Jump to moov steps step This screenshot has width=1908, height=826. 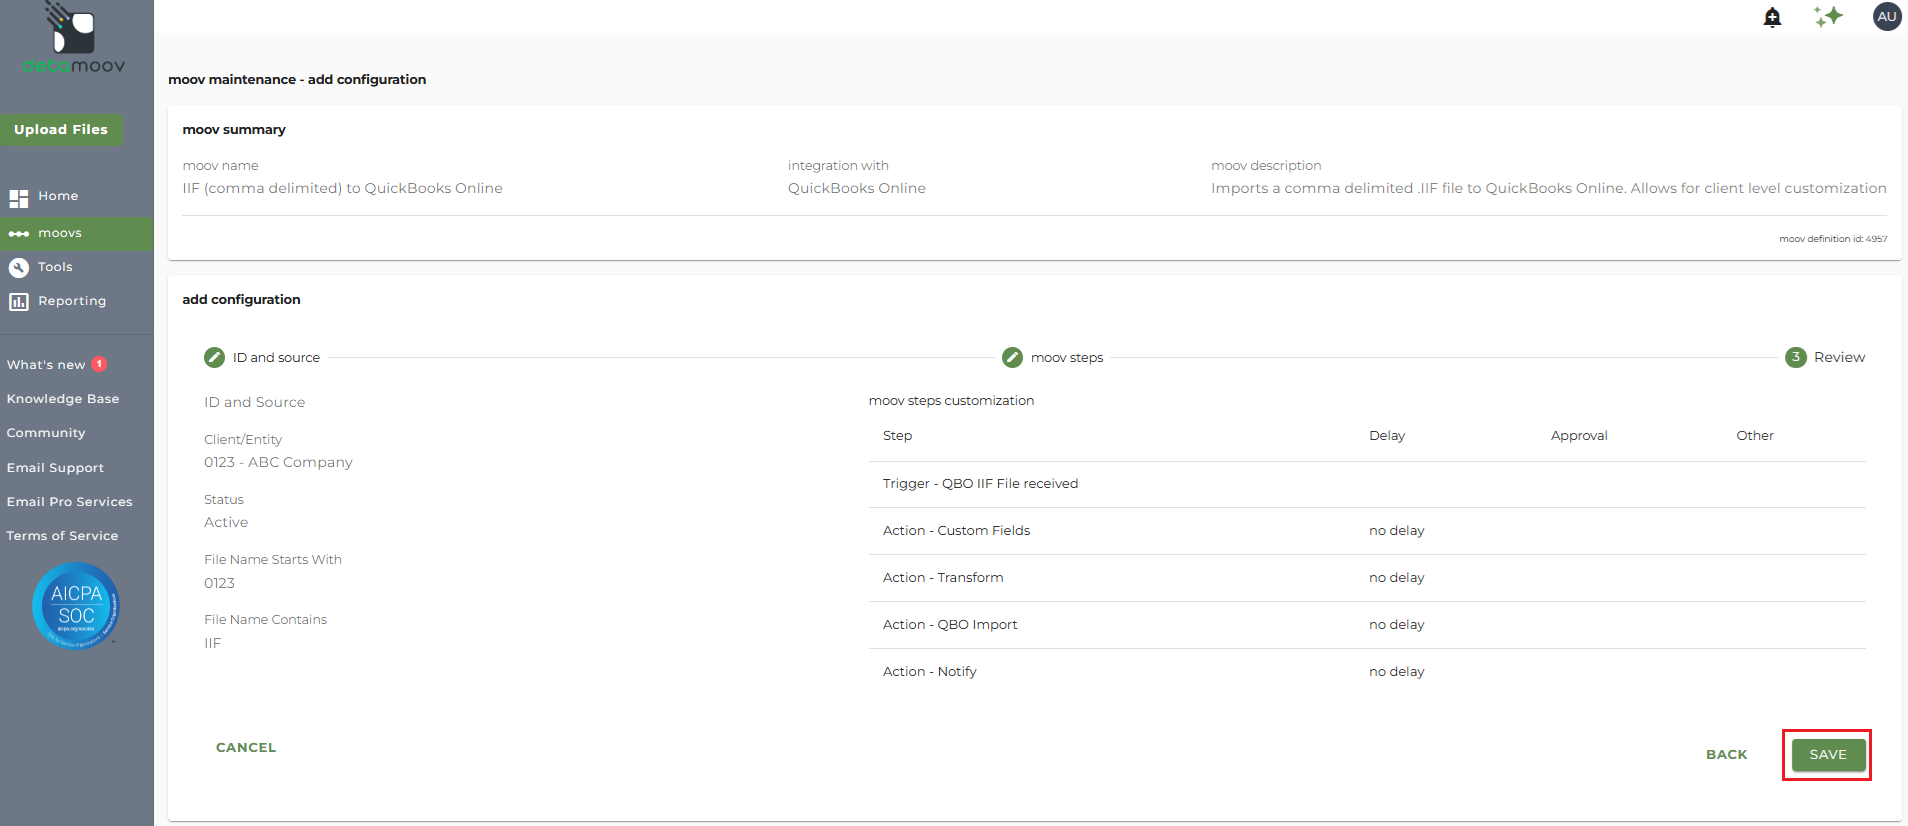point(1067,358)
